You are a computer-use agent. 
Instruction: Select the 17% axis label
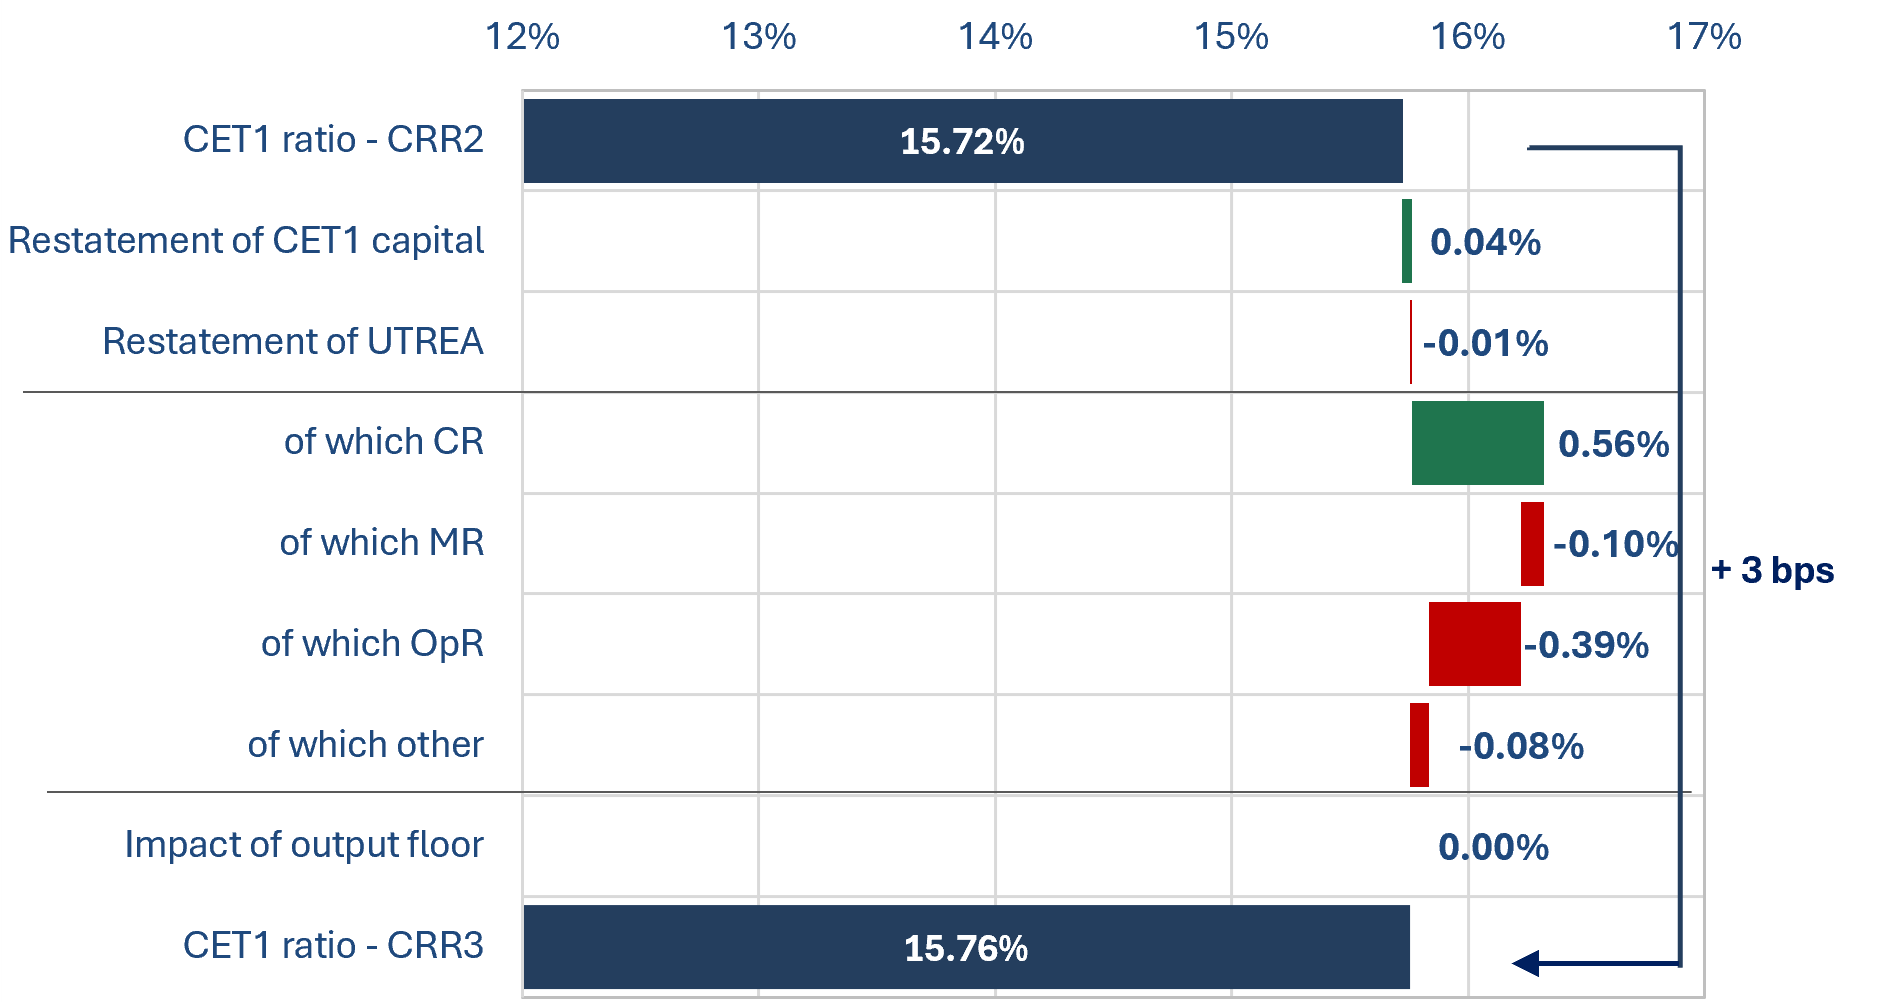coord(1704,37)
